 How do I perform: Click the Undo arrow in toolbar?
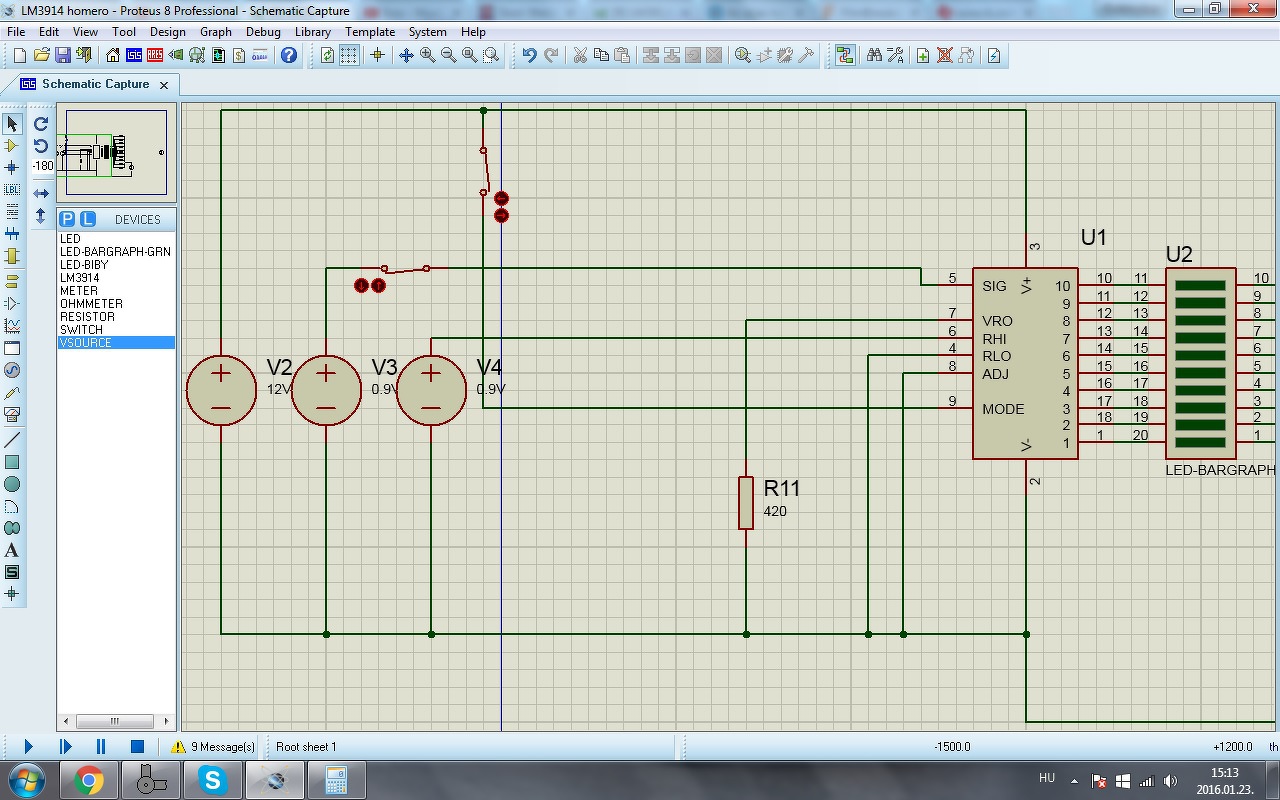529,56
